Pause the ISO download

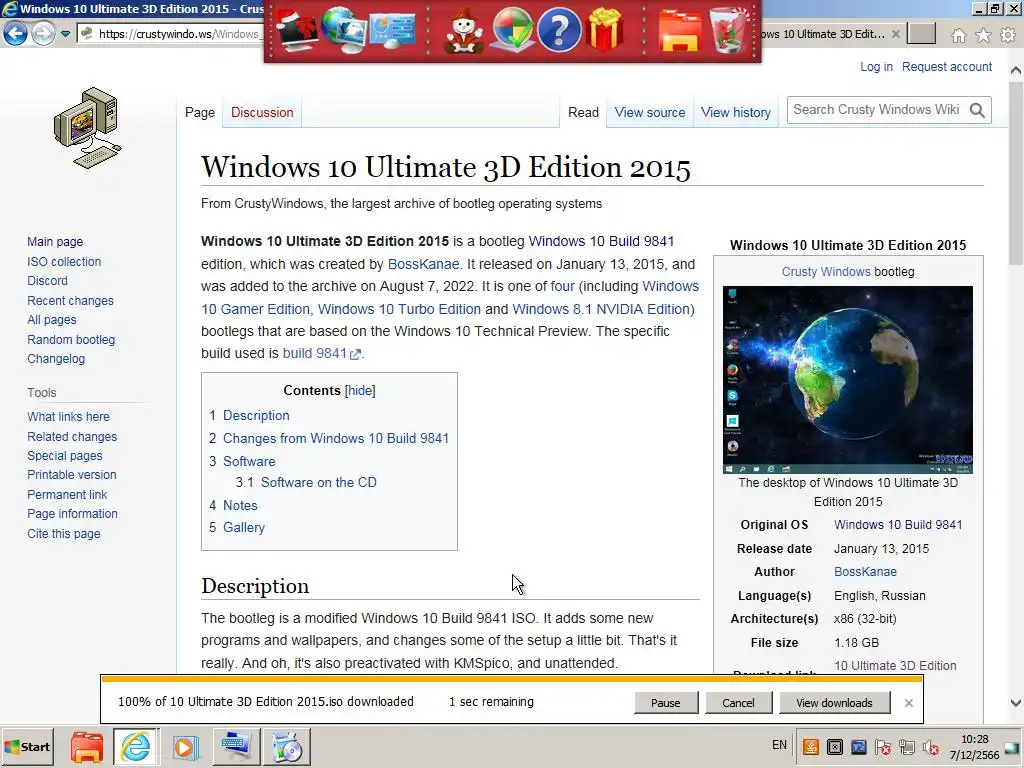[x=665, y=703]
